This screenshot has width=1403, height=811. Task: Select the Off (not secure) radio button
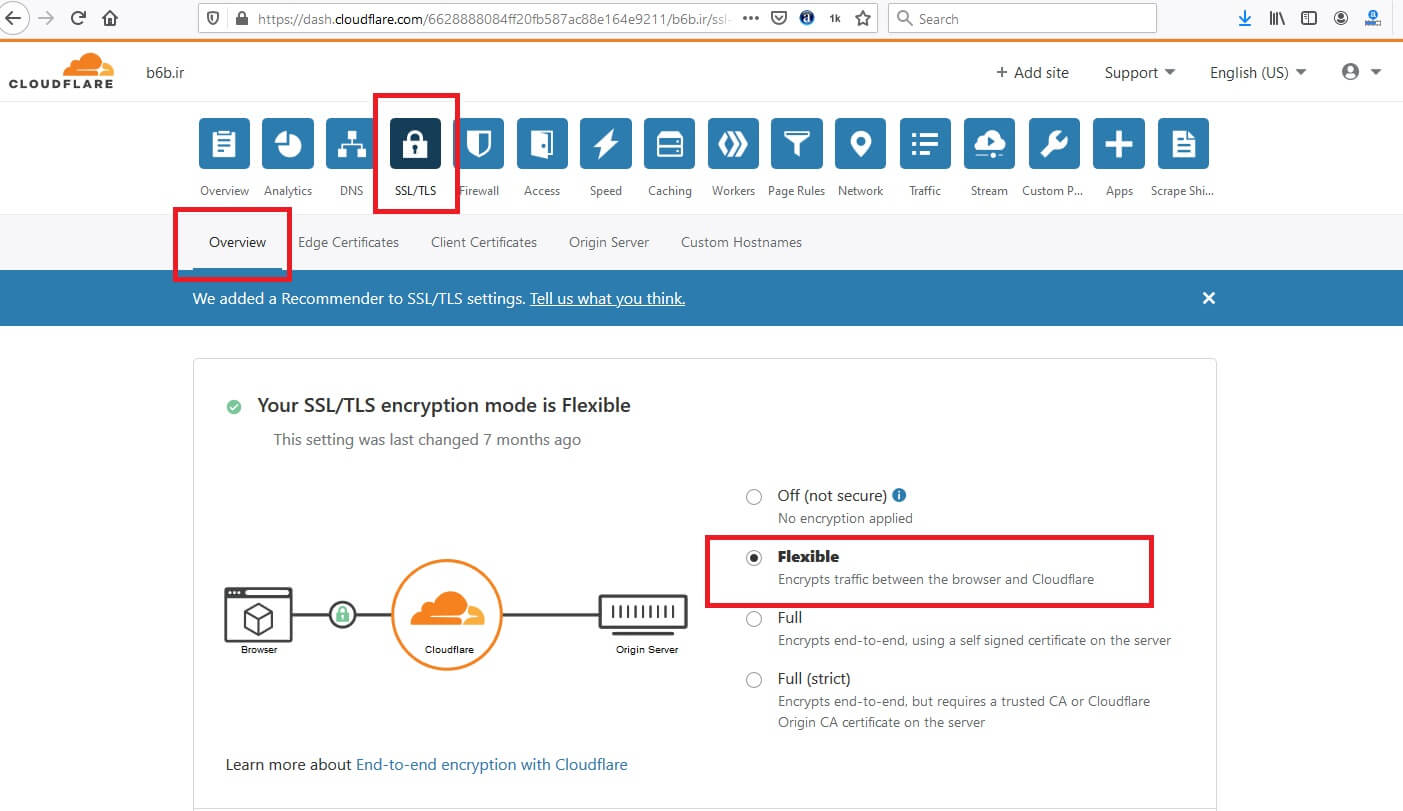click(x=754, y=497)
